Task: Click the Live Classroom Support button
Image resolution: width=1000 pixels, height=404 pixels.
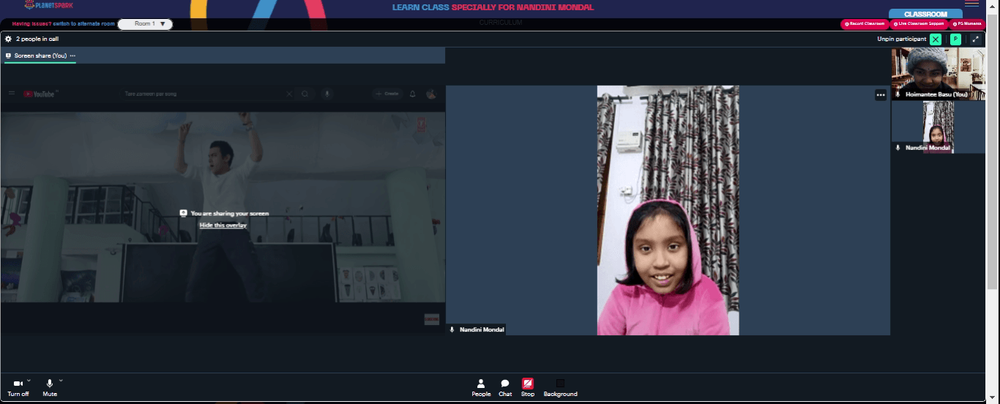Action: pos(919,24)
